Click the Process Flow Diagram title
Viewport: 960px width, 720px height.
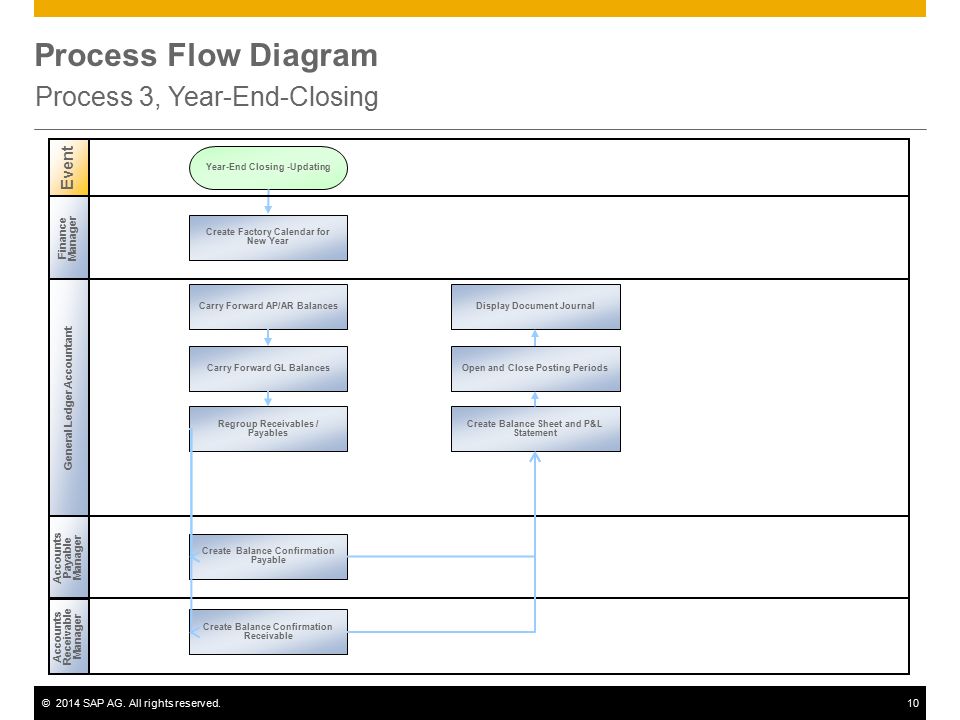[206, 55]
